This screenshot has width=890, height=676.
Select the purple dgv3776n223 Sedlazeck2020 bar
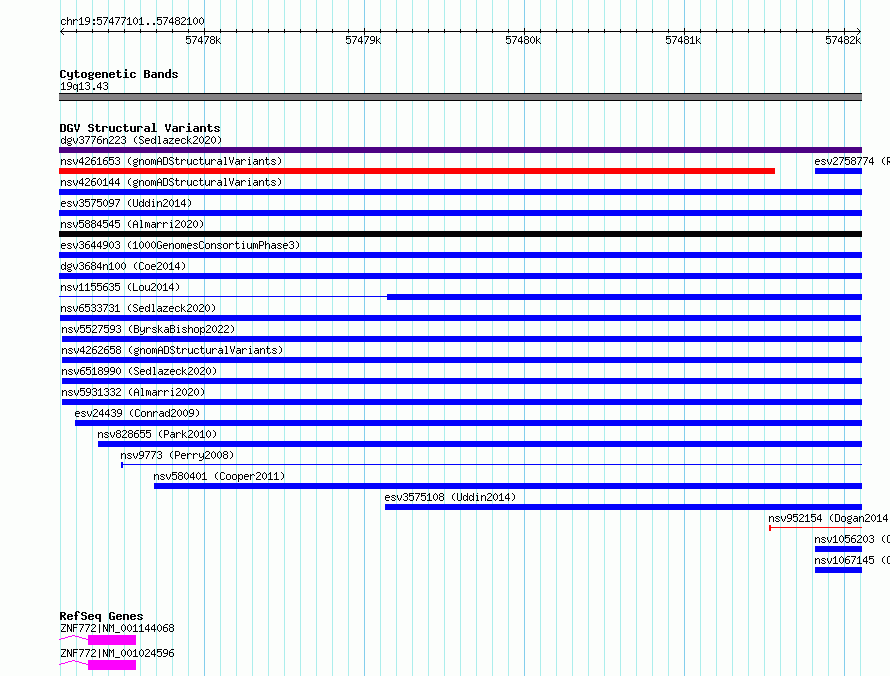click(460, 150)
